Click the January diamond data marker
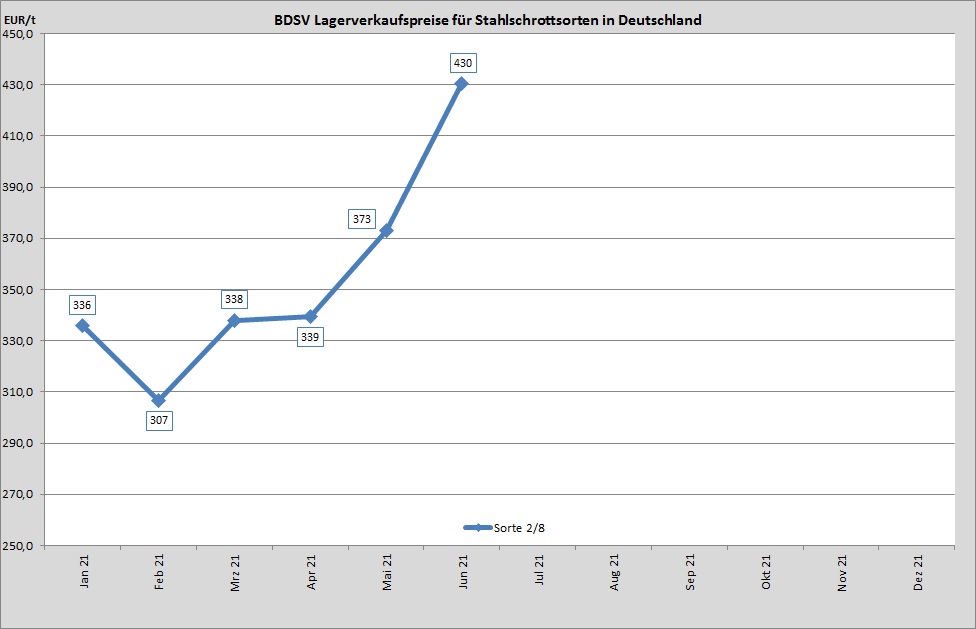Image resolution: width=976 pixels, height=629 pixels. pos(82,325)
